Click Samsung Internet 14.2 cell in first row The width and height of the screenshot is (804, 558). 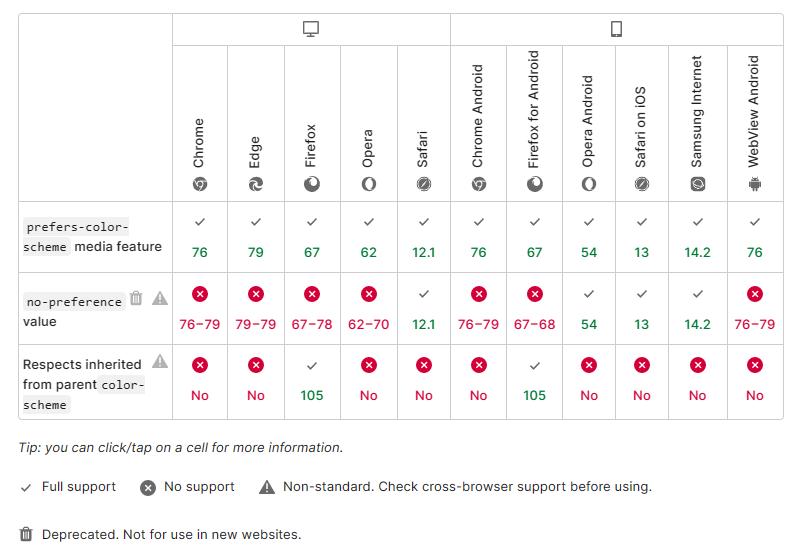(x=698, y=237)
